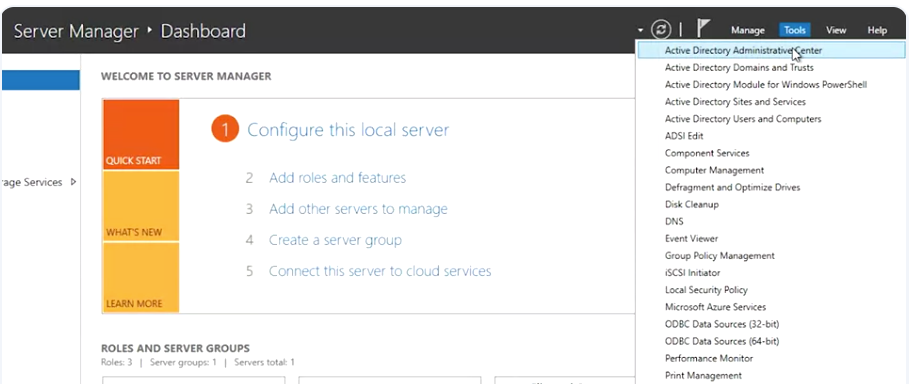Select Storage Services sidebar entry

click(x=32, y=182)
